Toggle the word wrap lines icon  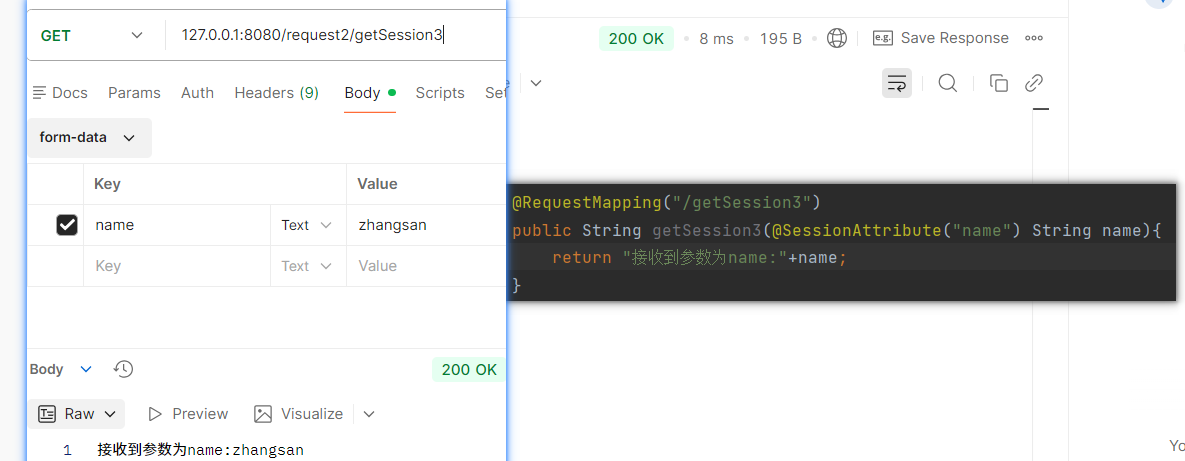pos(897,83)
